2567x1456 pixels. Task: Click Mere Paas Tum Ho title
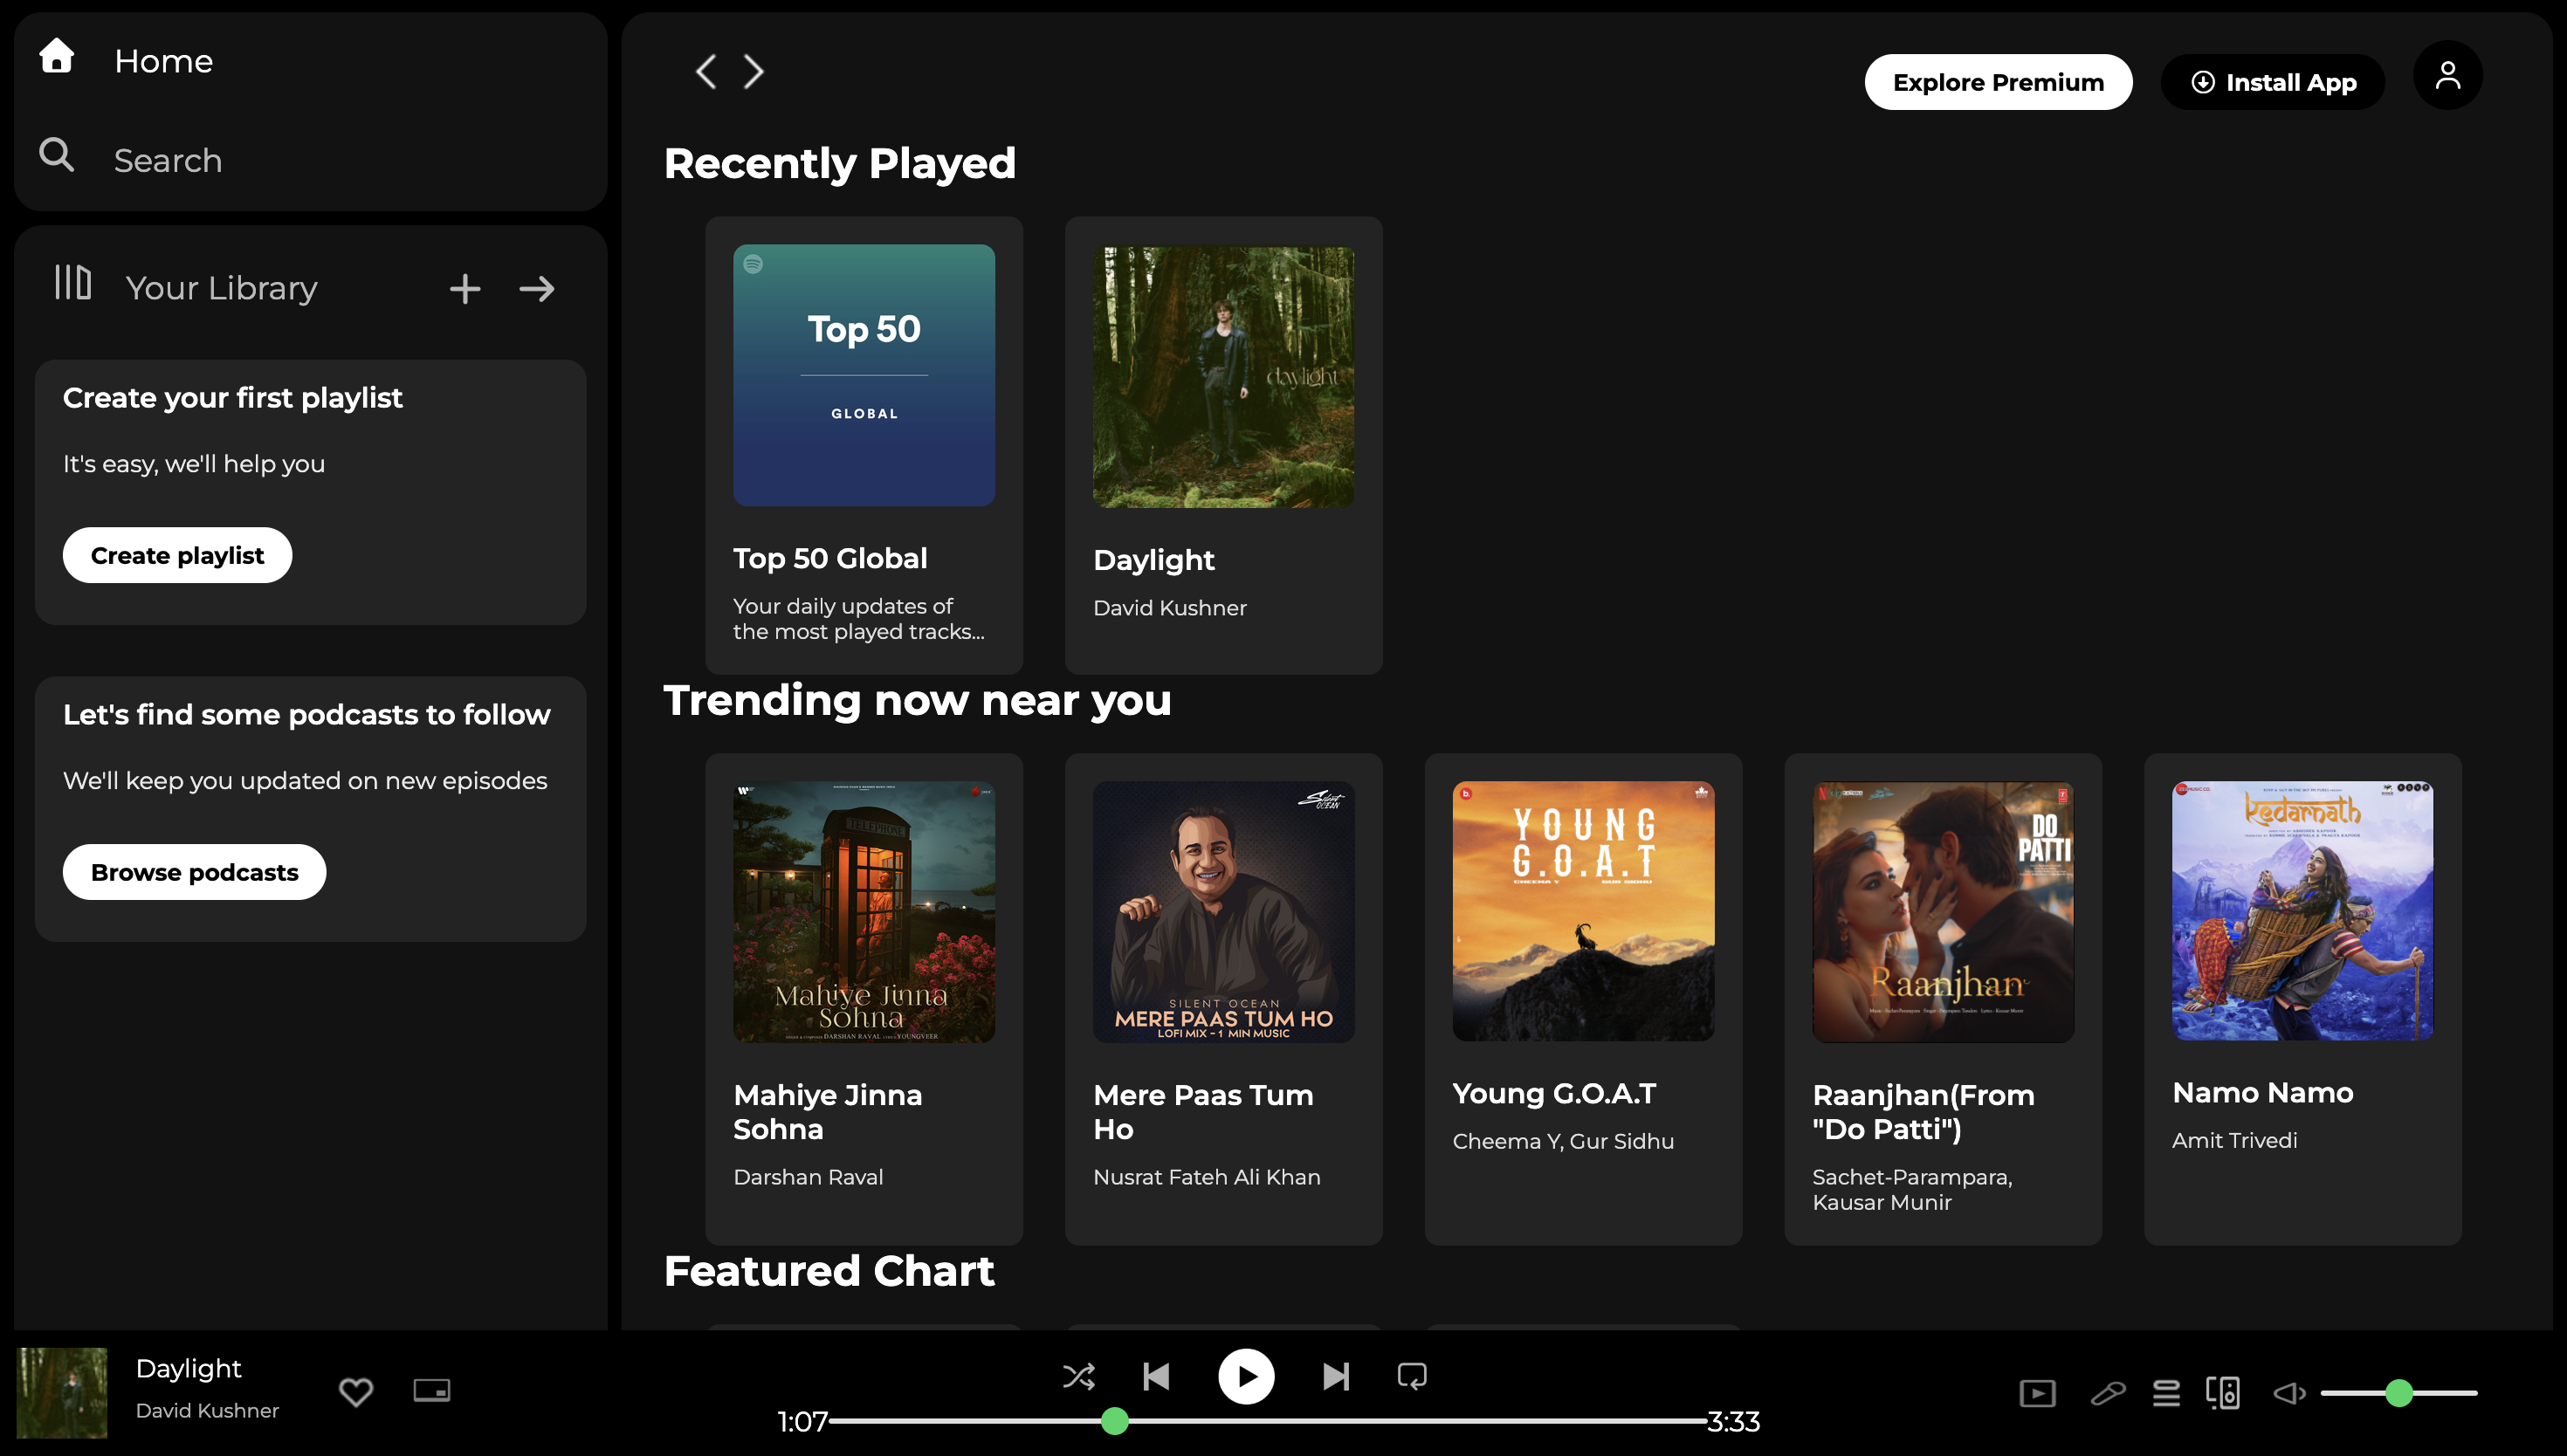click(1203, 1112)
